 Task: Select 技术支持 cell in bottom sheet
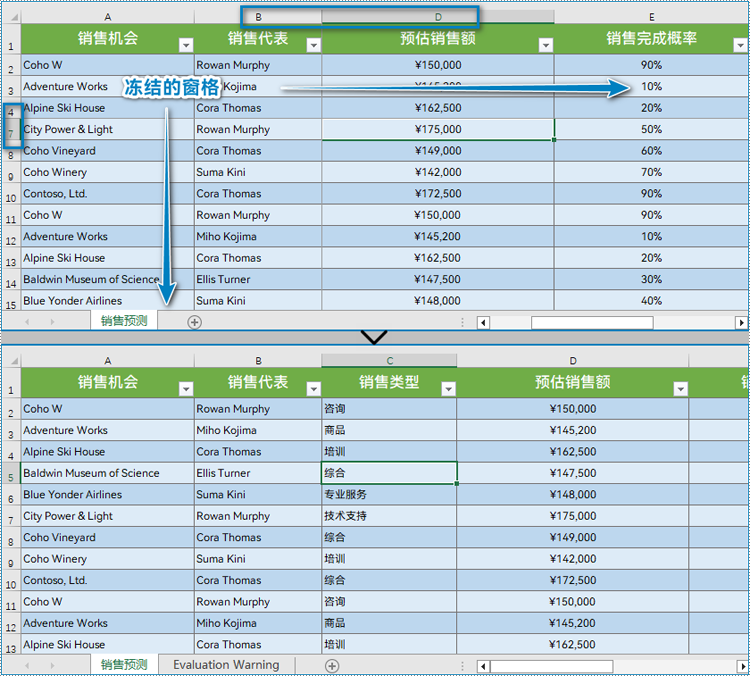click(x=389, y=516)
